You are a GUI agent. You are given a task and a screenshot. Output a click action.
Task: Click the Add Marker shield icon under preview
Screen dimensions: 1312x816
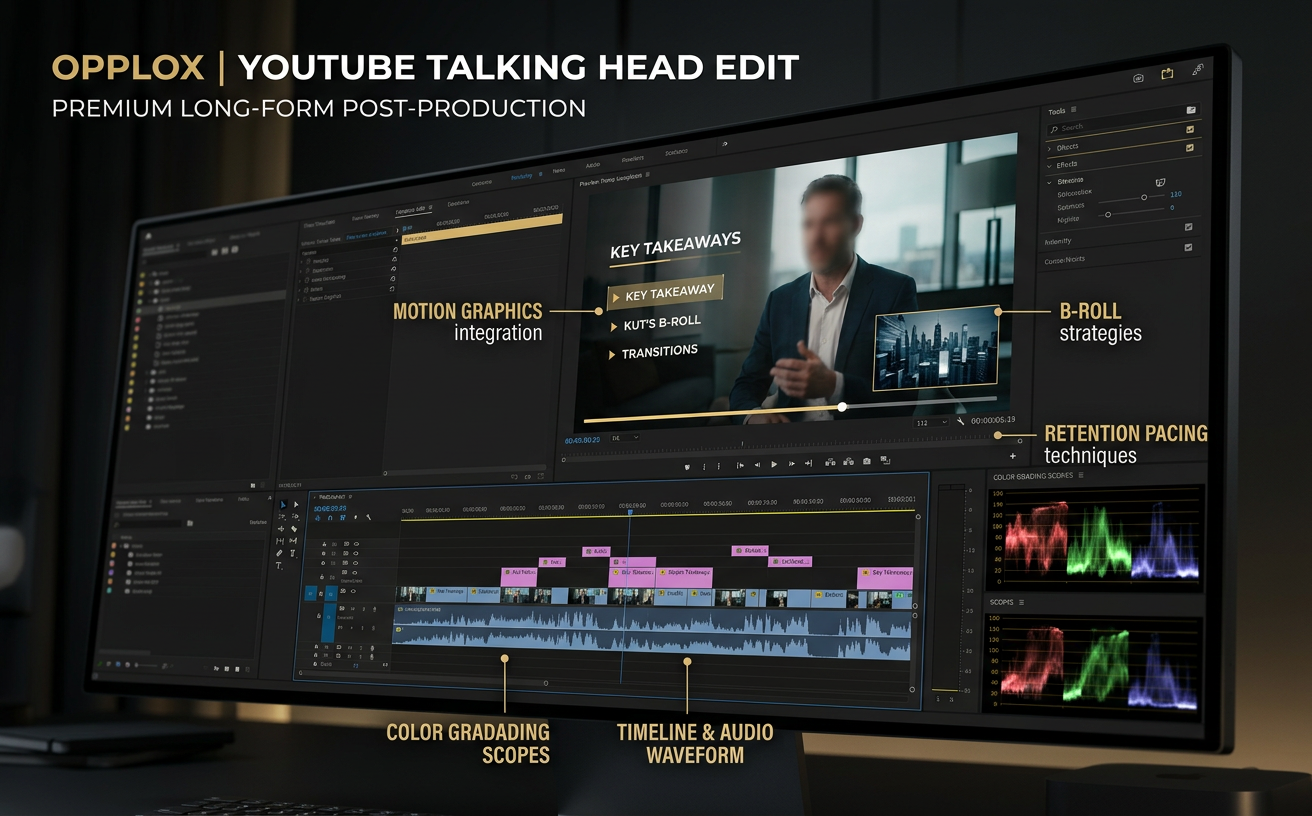[x=687, y=466]
